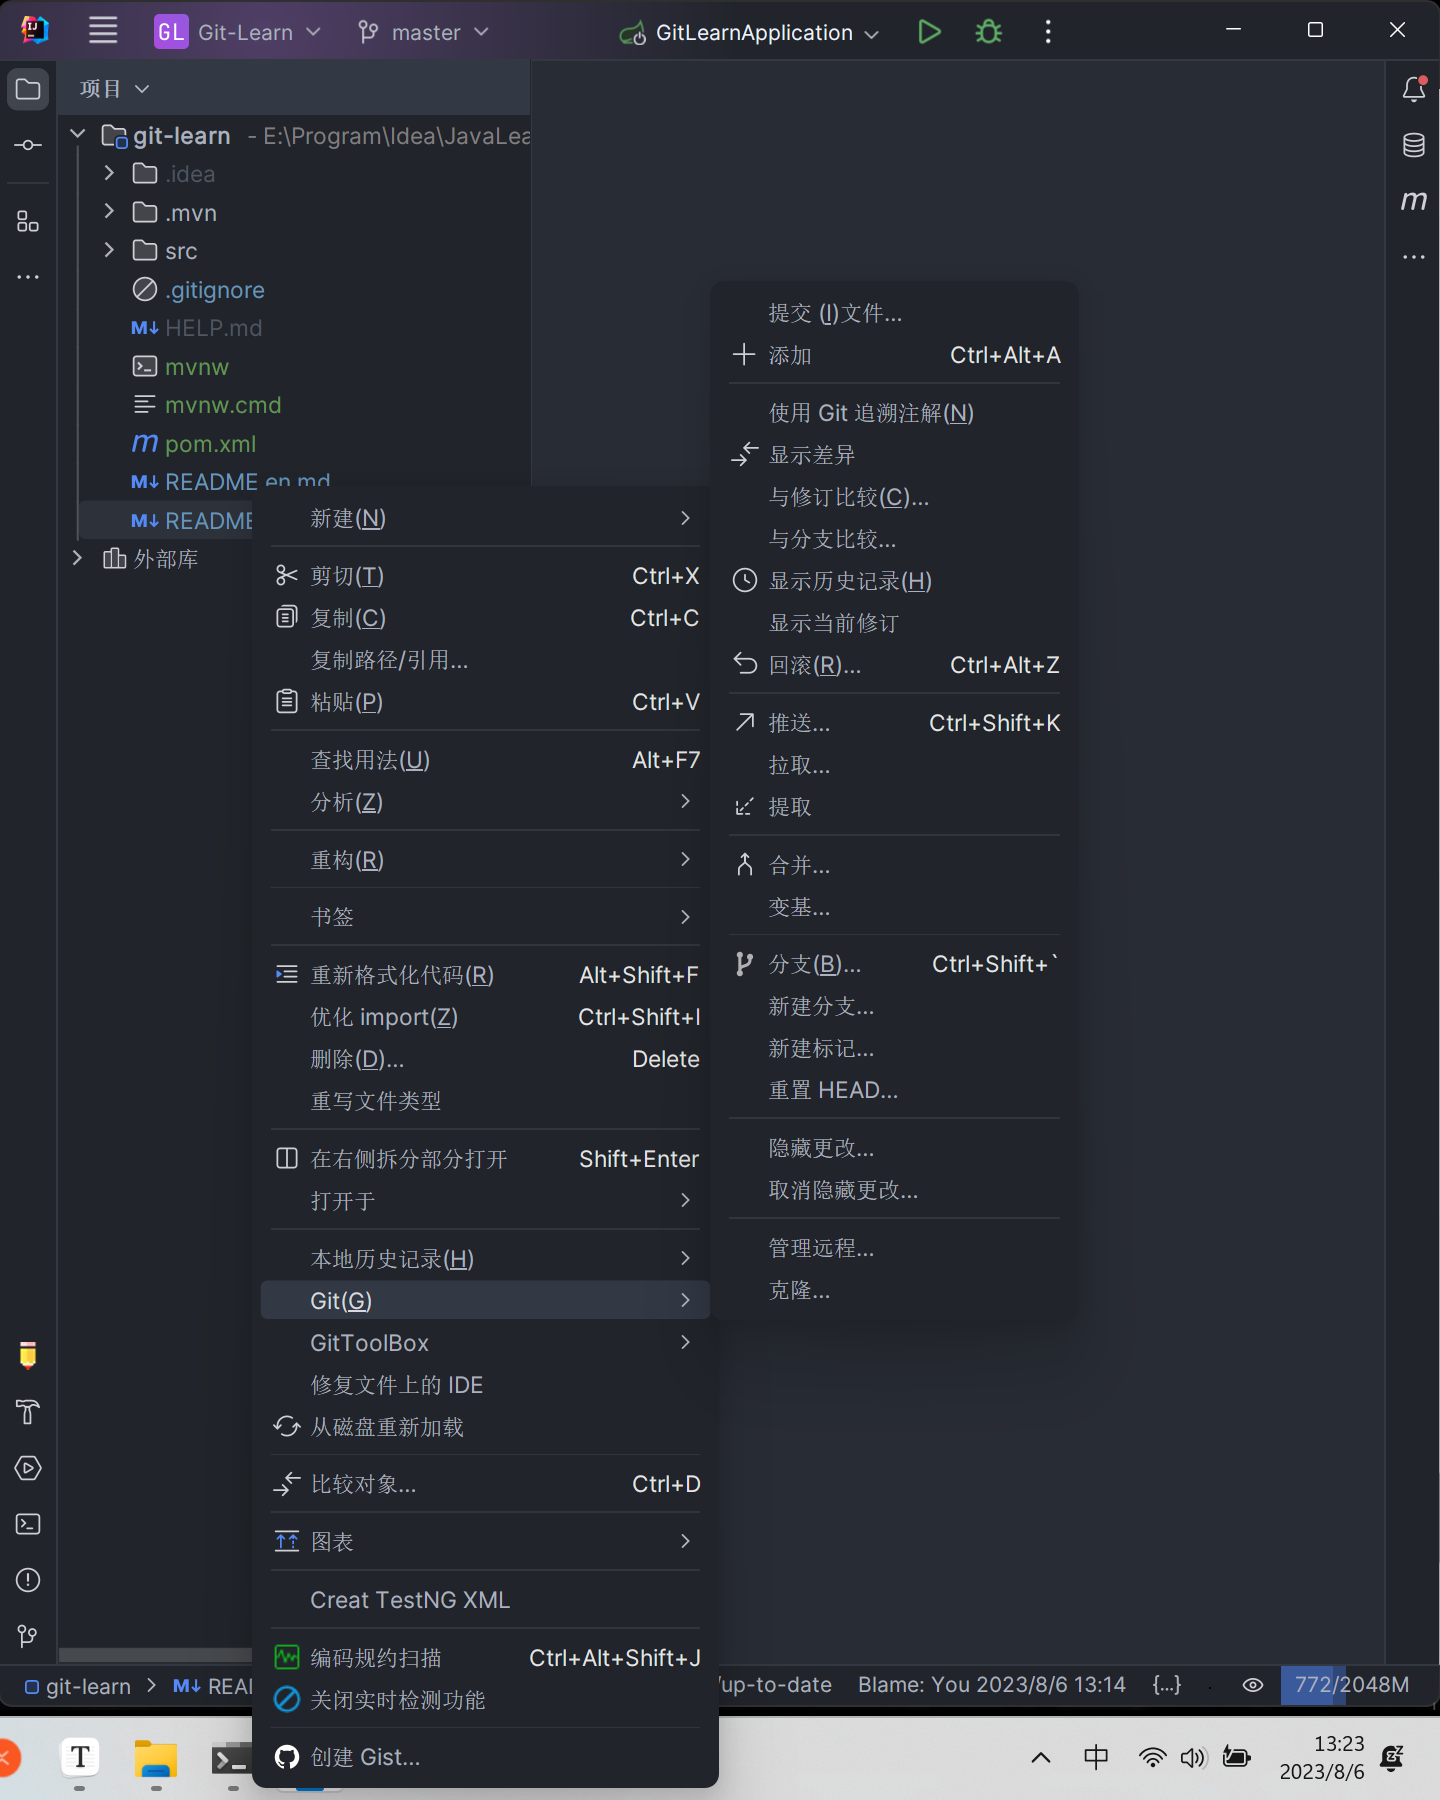This screenshot has width=1440, height=1800.
Task: Click 推送... to push commits
Action: [799, 723]
